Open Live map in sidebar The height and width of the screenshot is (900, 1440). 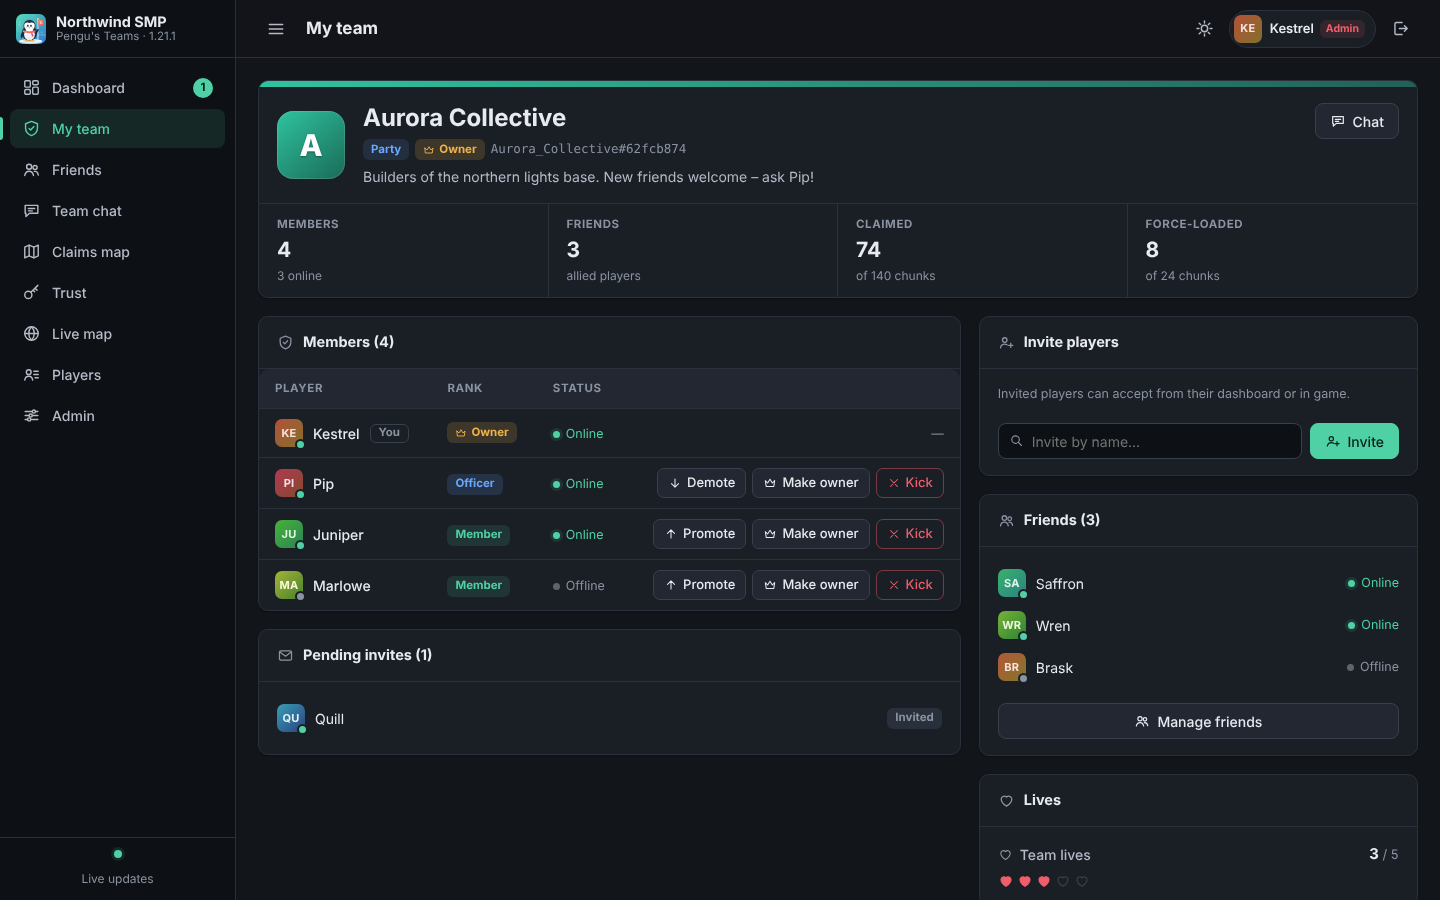(117, 334)
